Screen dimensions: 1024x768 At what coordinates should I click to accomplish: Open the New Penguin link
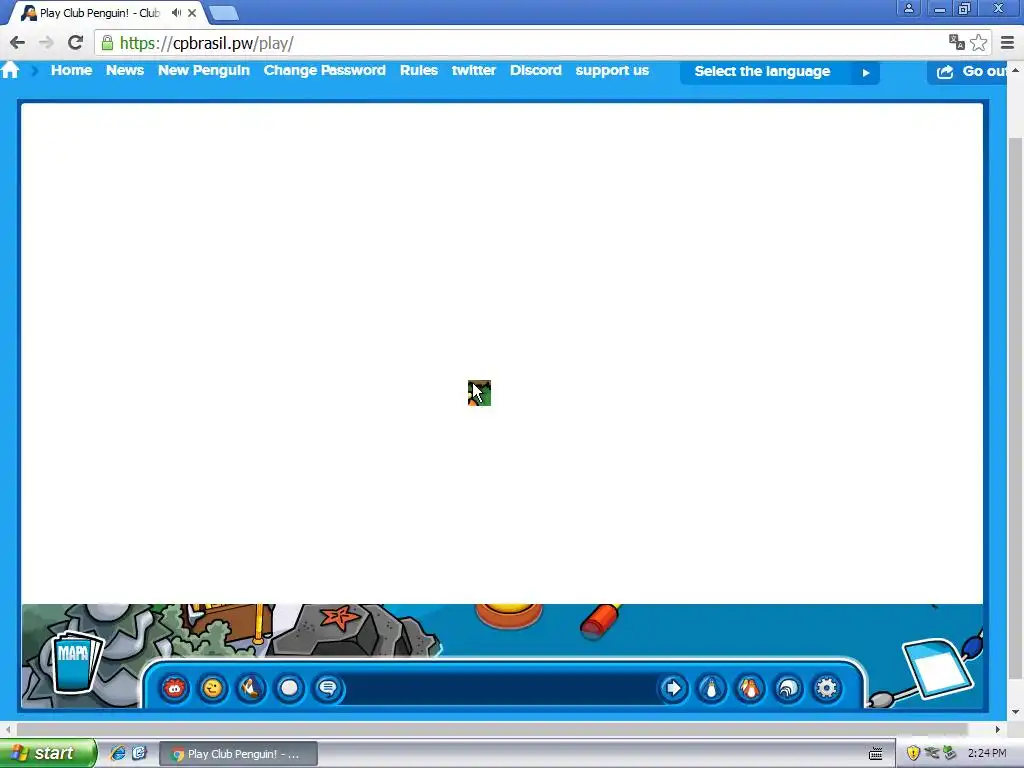pyautogui.click(x=204, y=70)
